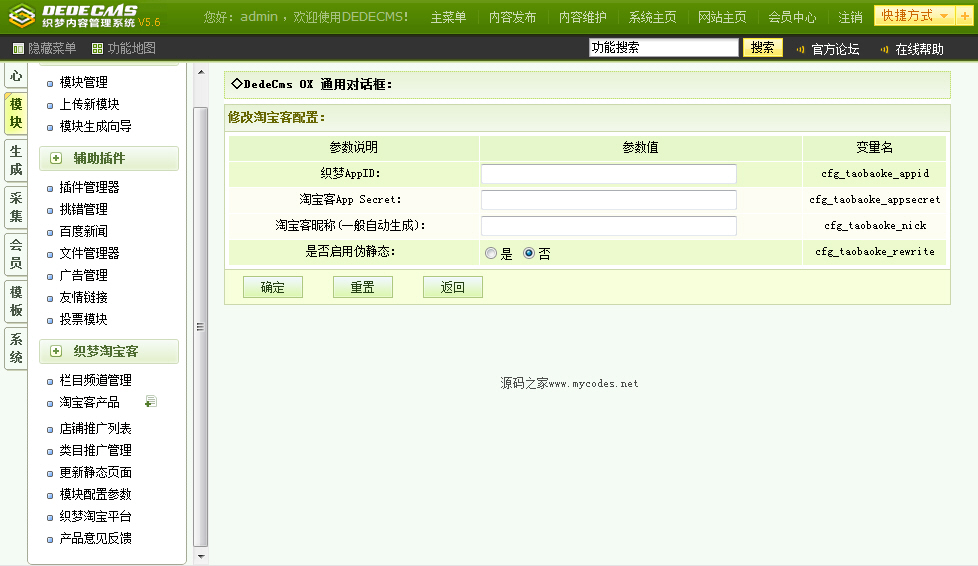Open 店铺推广列表 in sidebar

click(x=95, y=429)
